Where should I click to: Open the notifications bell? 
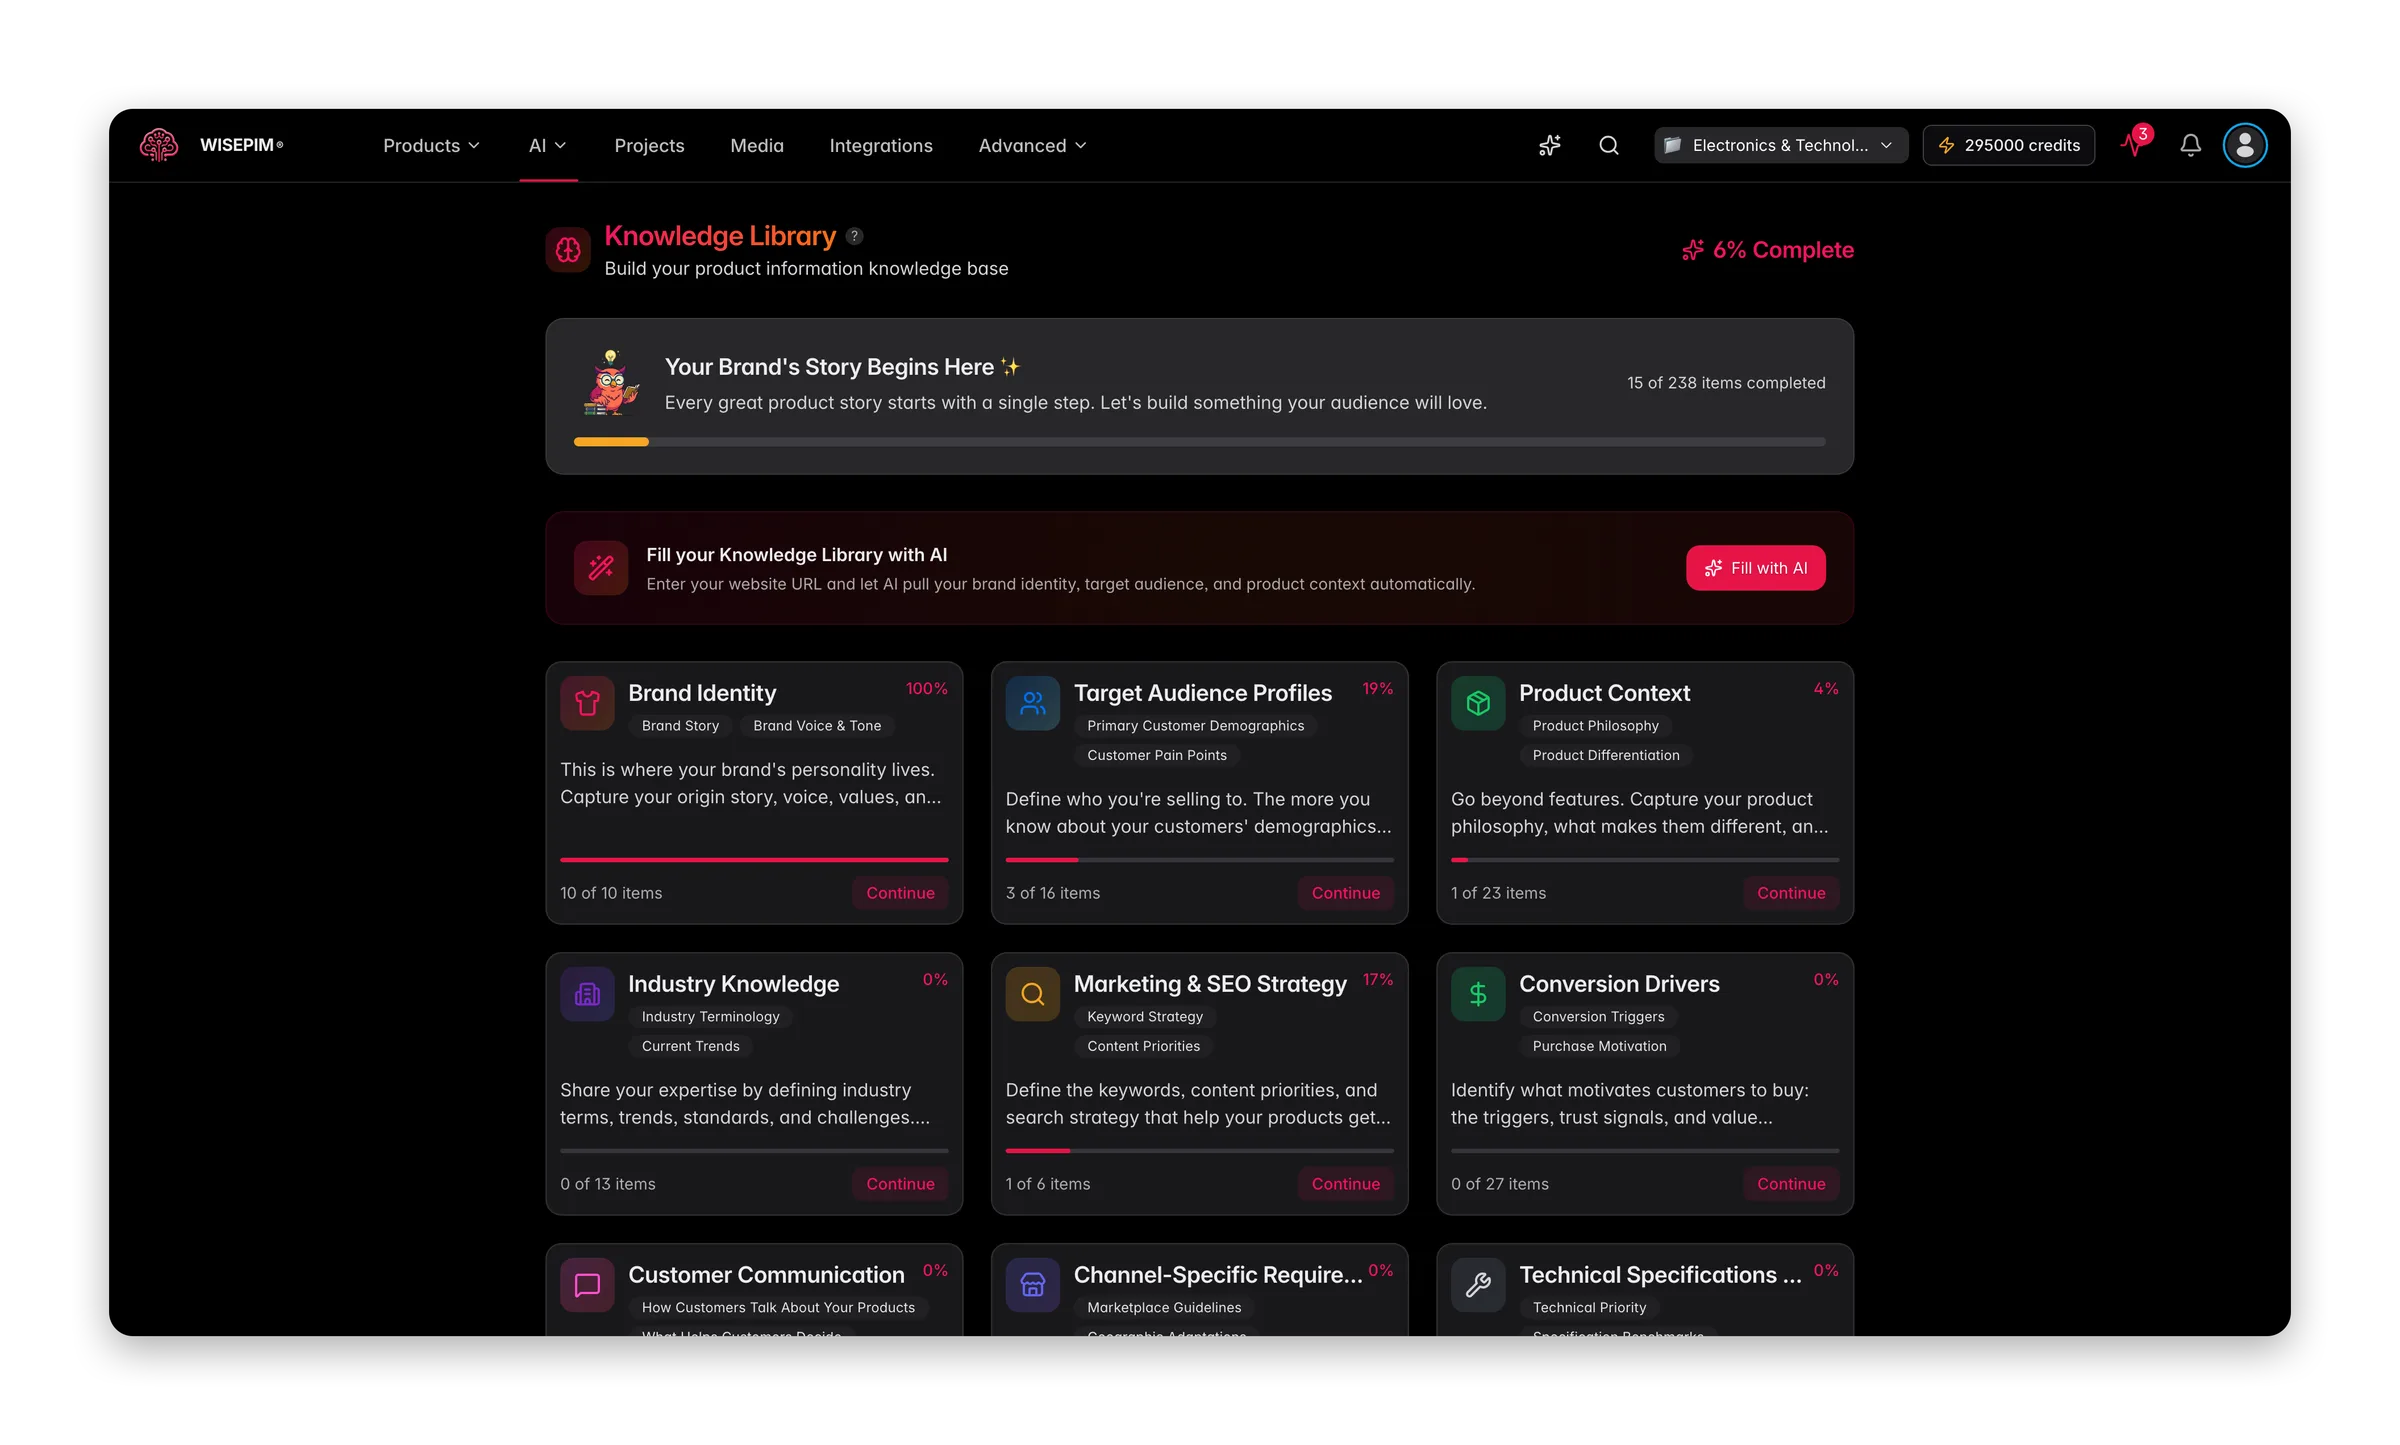[x=2190, y=146]
